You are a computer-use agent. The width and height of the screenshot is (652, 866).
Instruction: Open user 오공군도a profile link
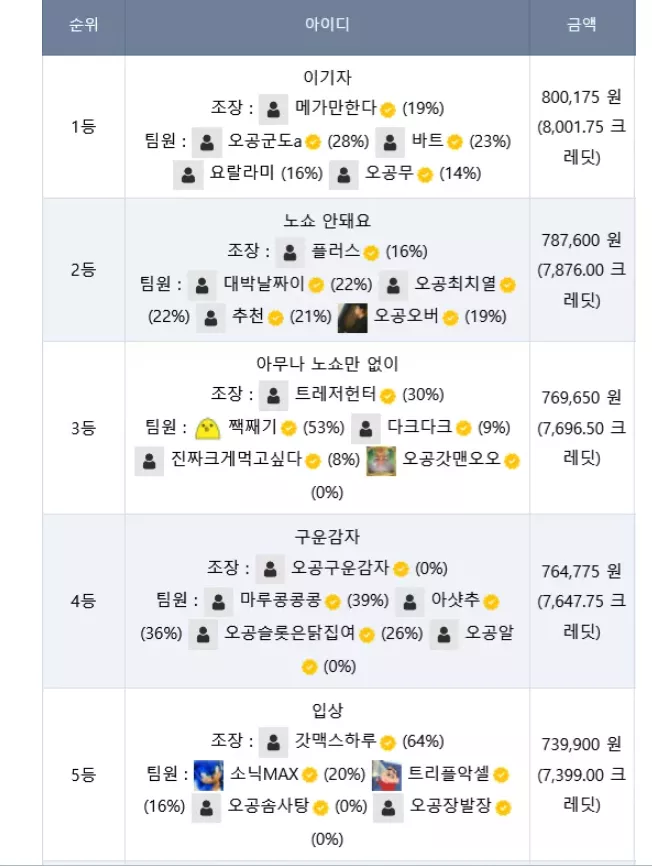[264, 141]
